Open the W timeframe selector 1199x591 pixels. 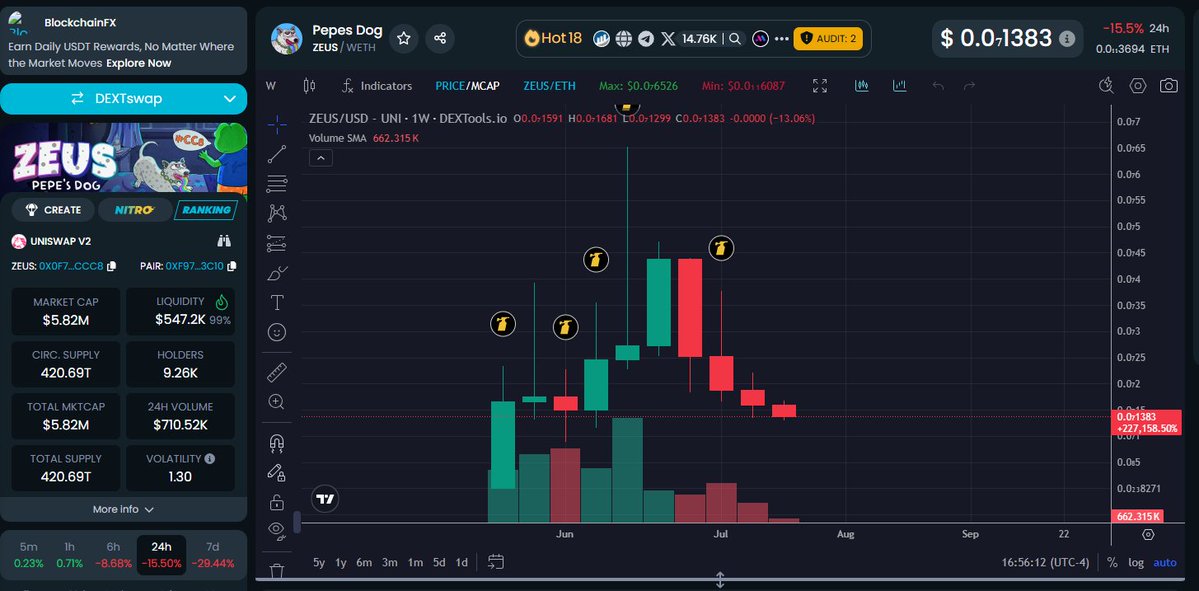(x=271, y=86)
